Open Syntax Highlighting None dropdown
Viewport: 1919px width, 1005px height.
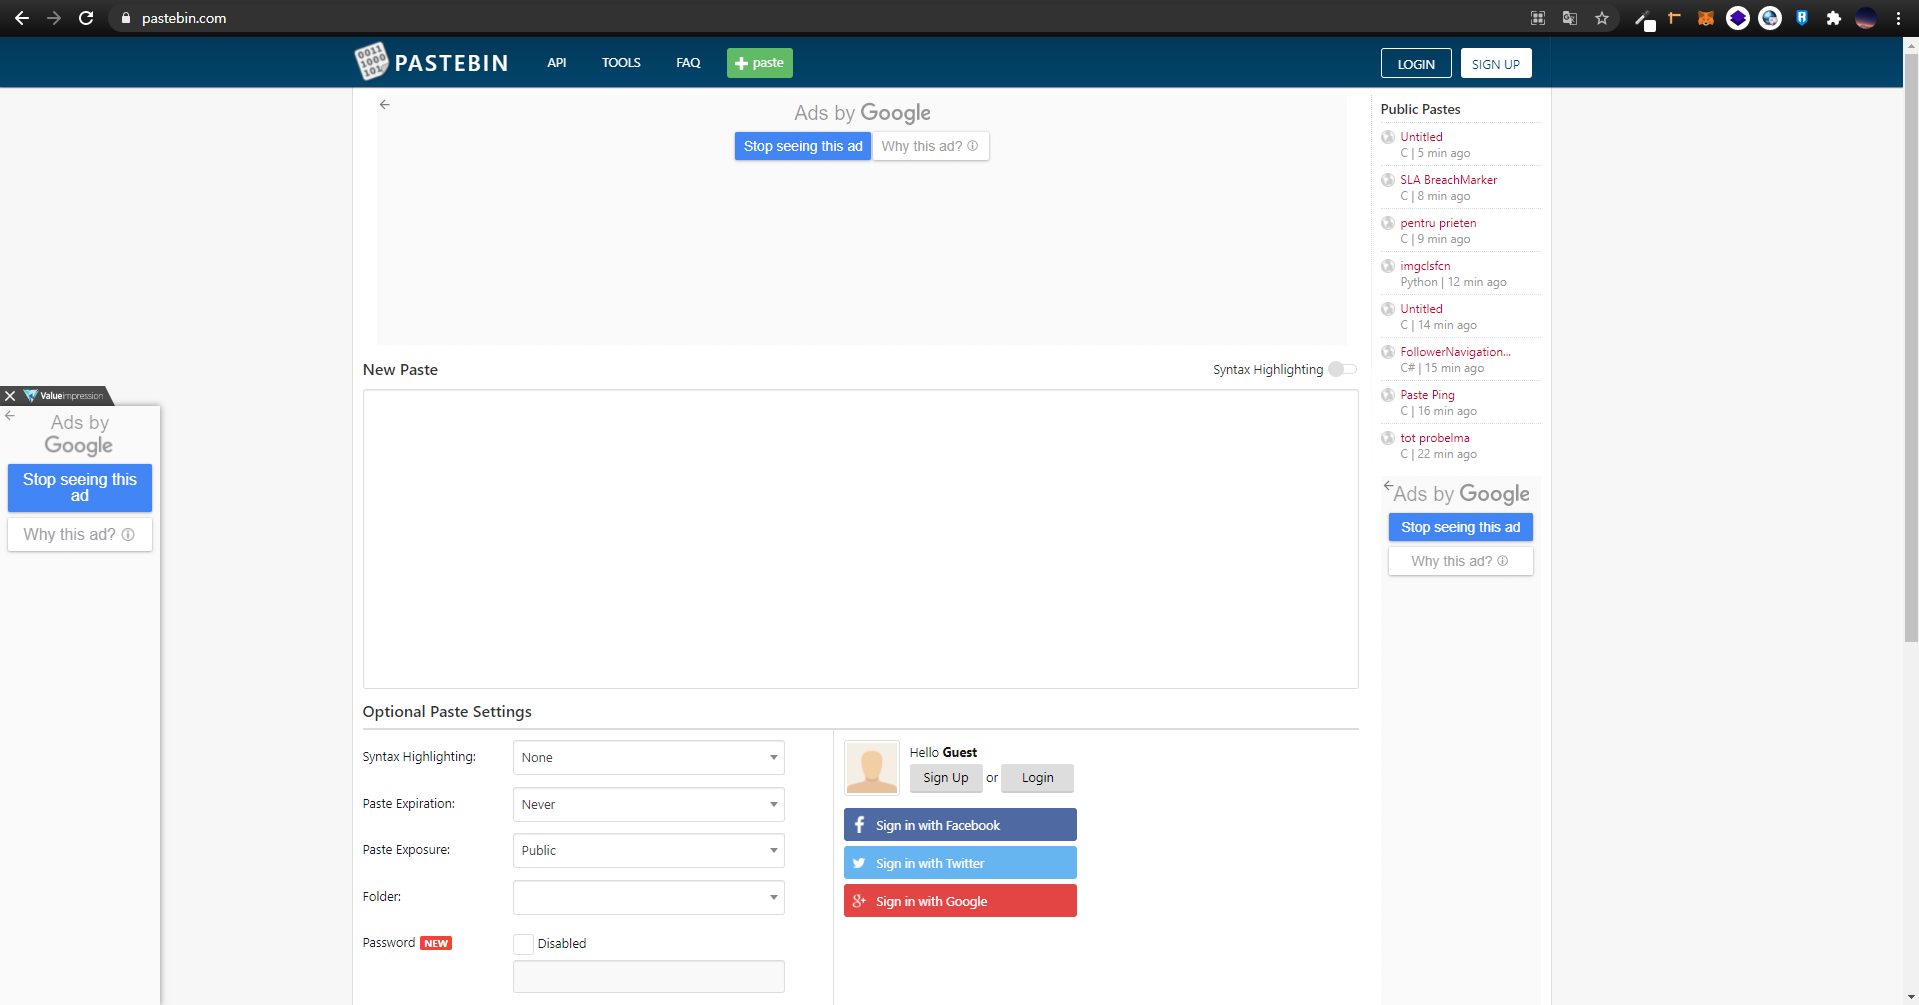[x=648, y=757]
